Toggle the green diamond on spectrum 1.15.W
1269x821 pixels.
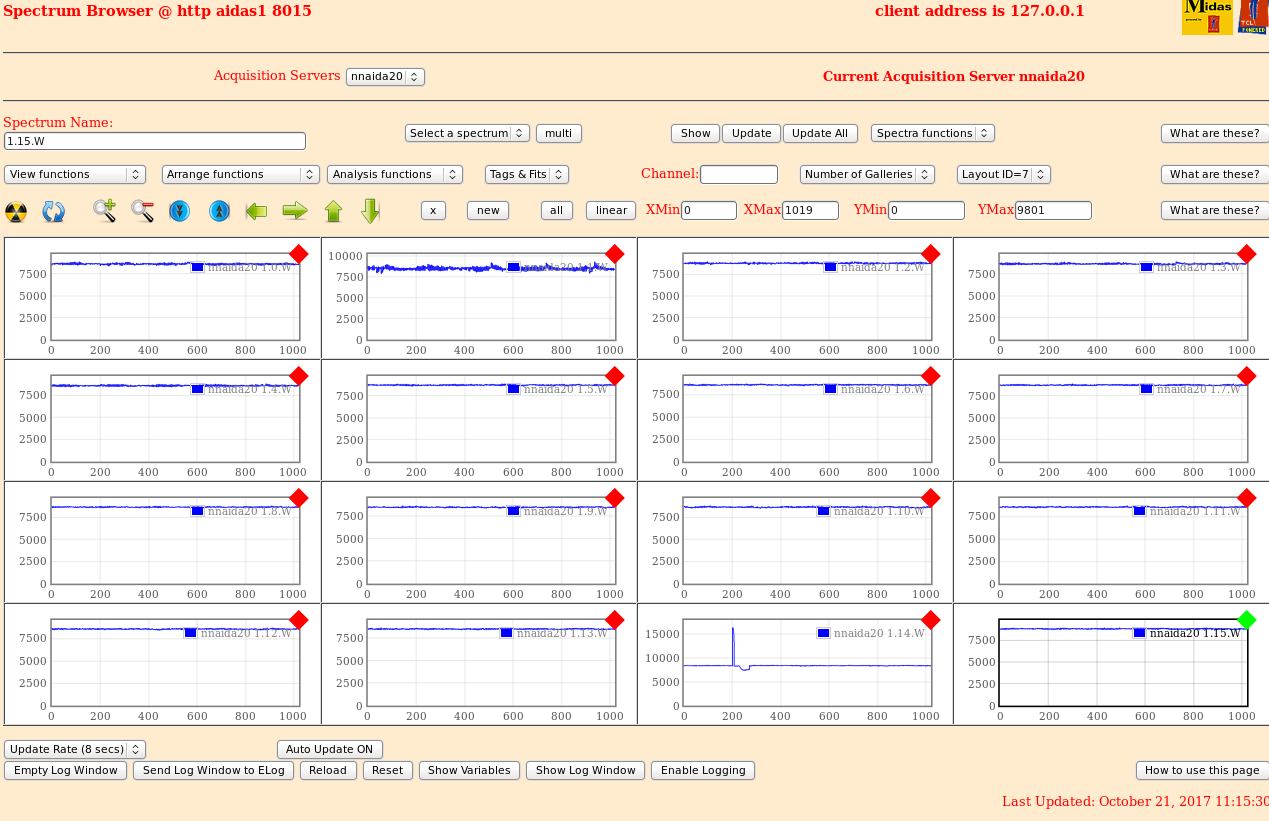[x=1246, y=620]
